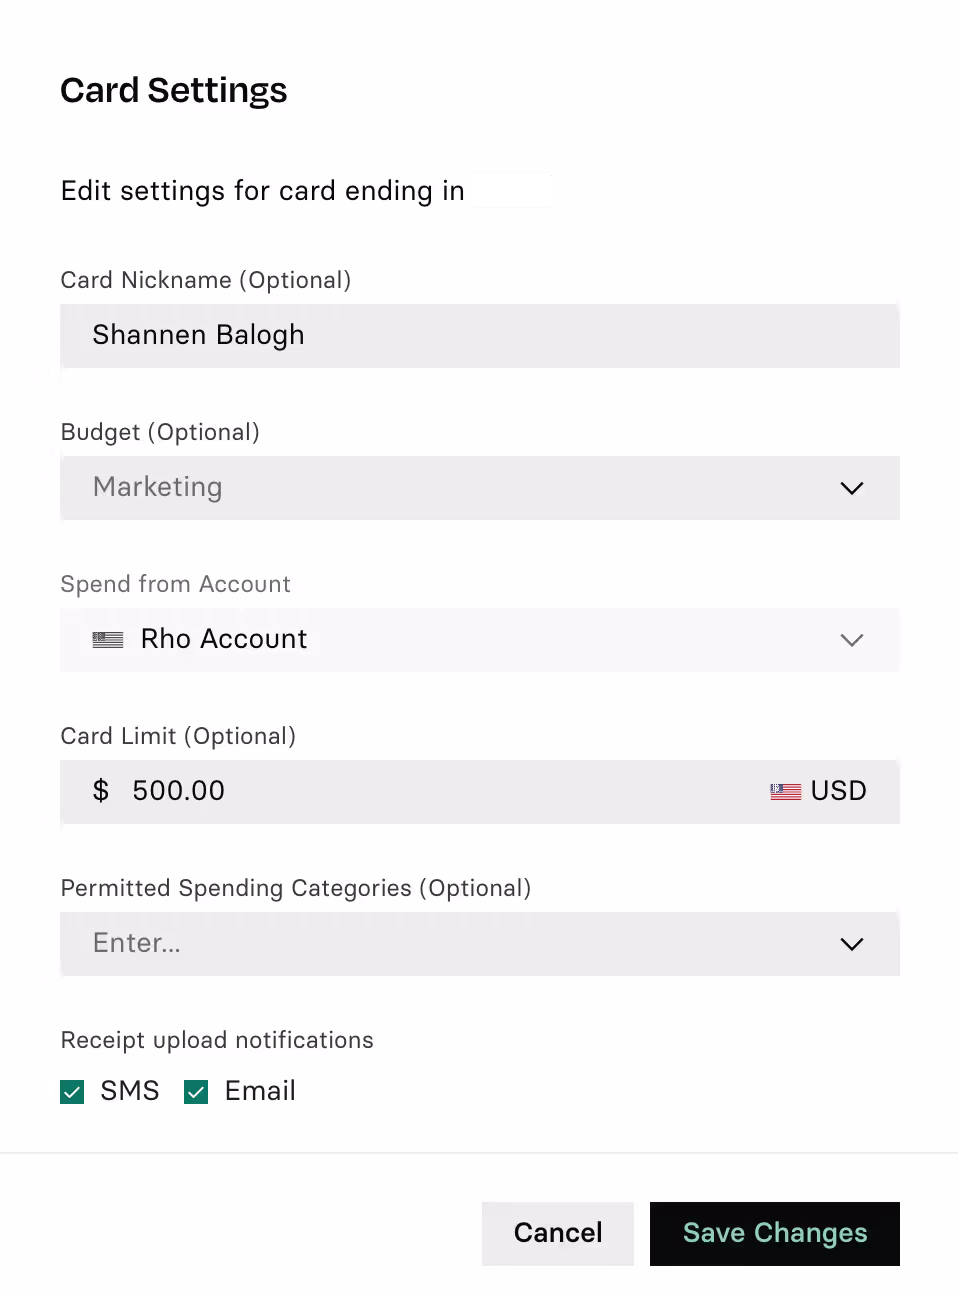Click the USD flag icon in Card Limit

(x=786, y=792)
